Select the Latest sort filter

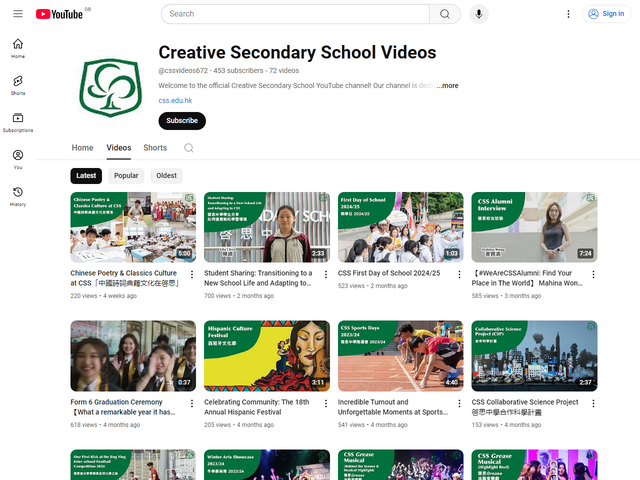[86, 176]
